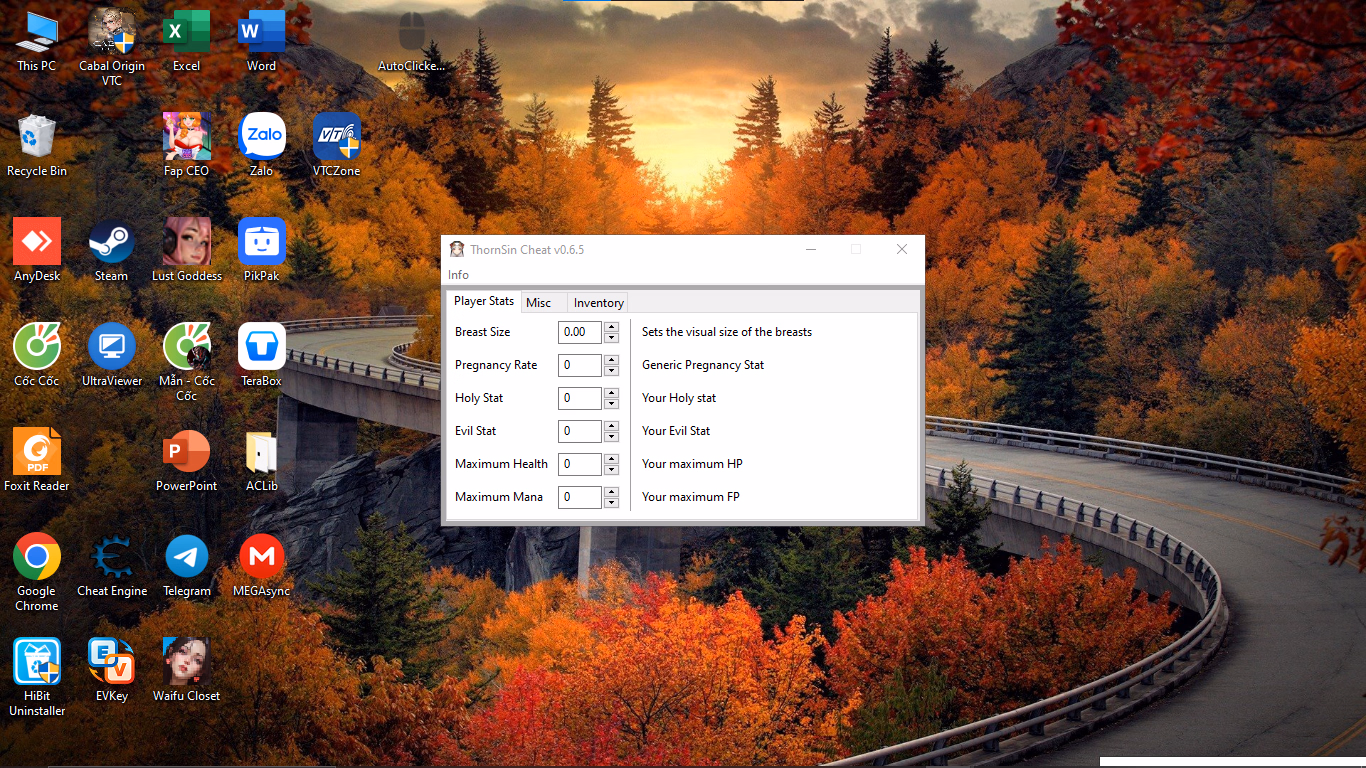Increase Holy Stat with up arrow
The height and width of the screenshot is (768, 1366).
(x=611, y=393)
